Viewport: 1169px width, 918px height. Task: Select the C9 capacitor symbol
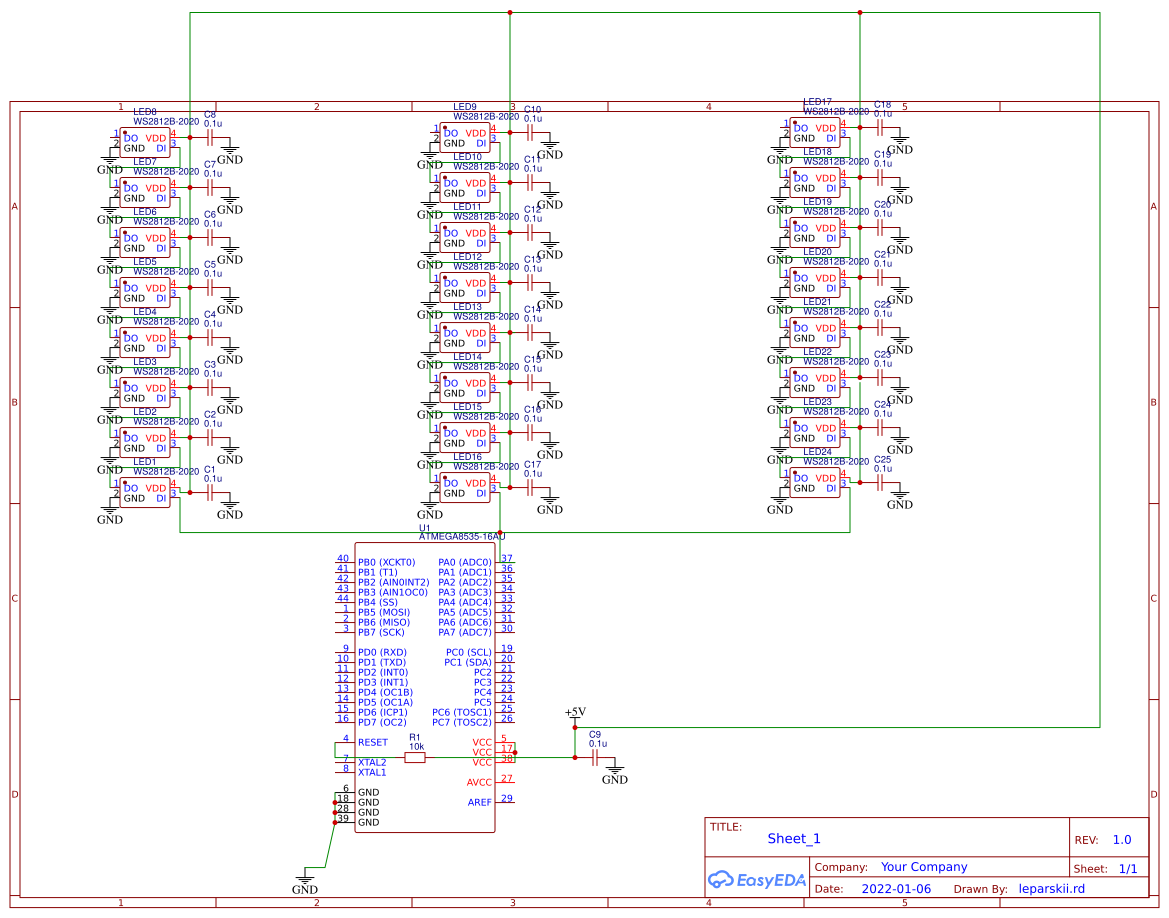[598, 758]
